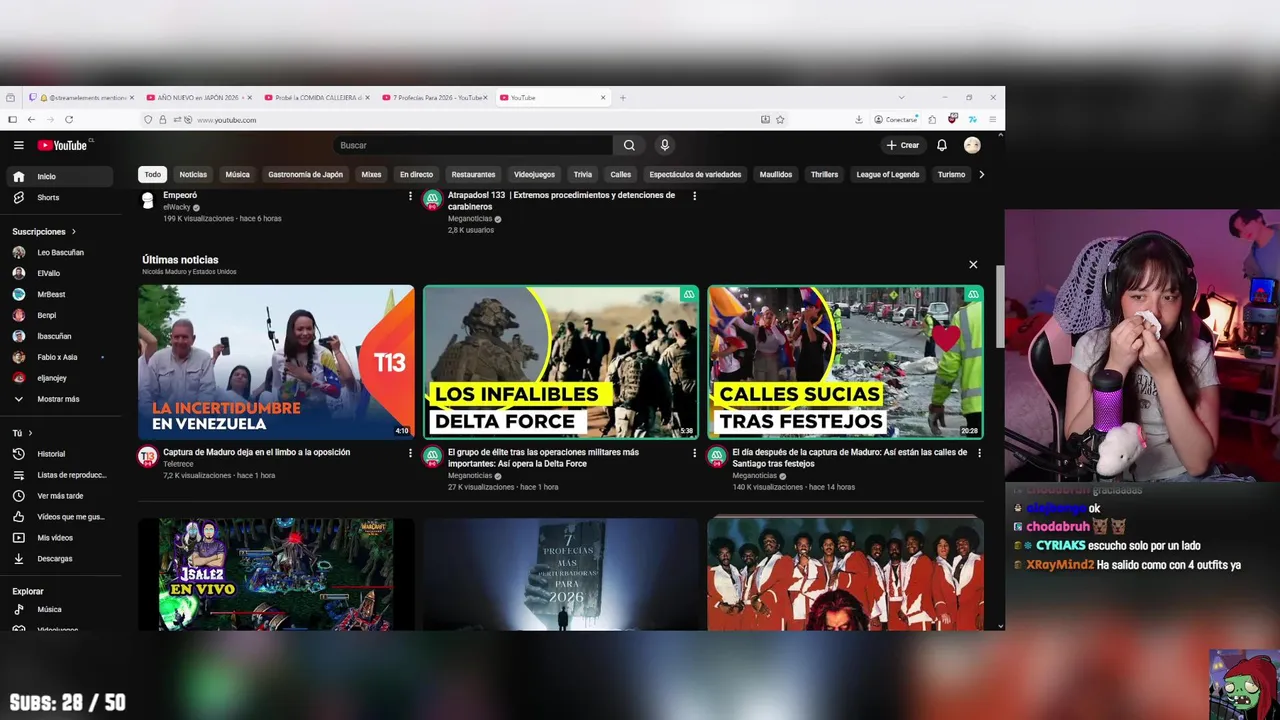This screenshot has width=1280, height=720.
Task: Open options menu for Emperó video
Action: coord(410,196)
